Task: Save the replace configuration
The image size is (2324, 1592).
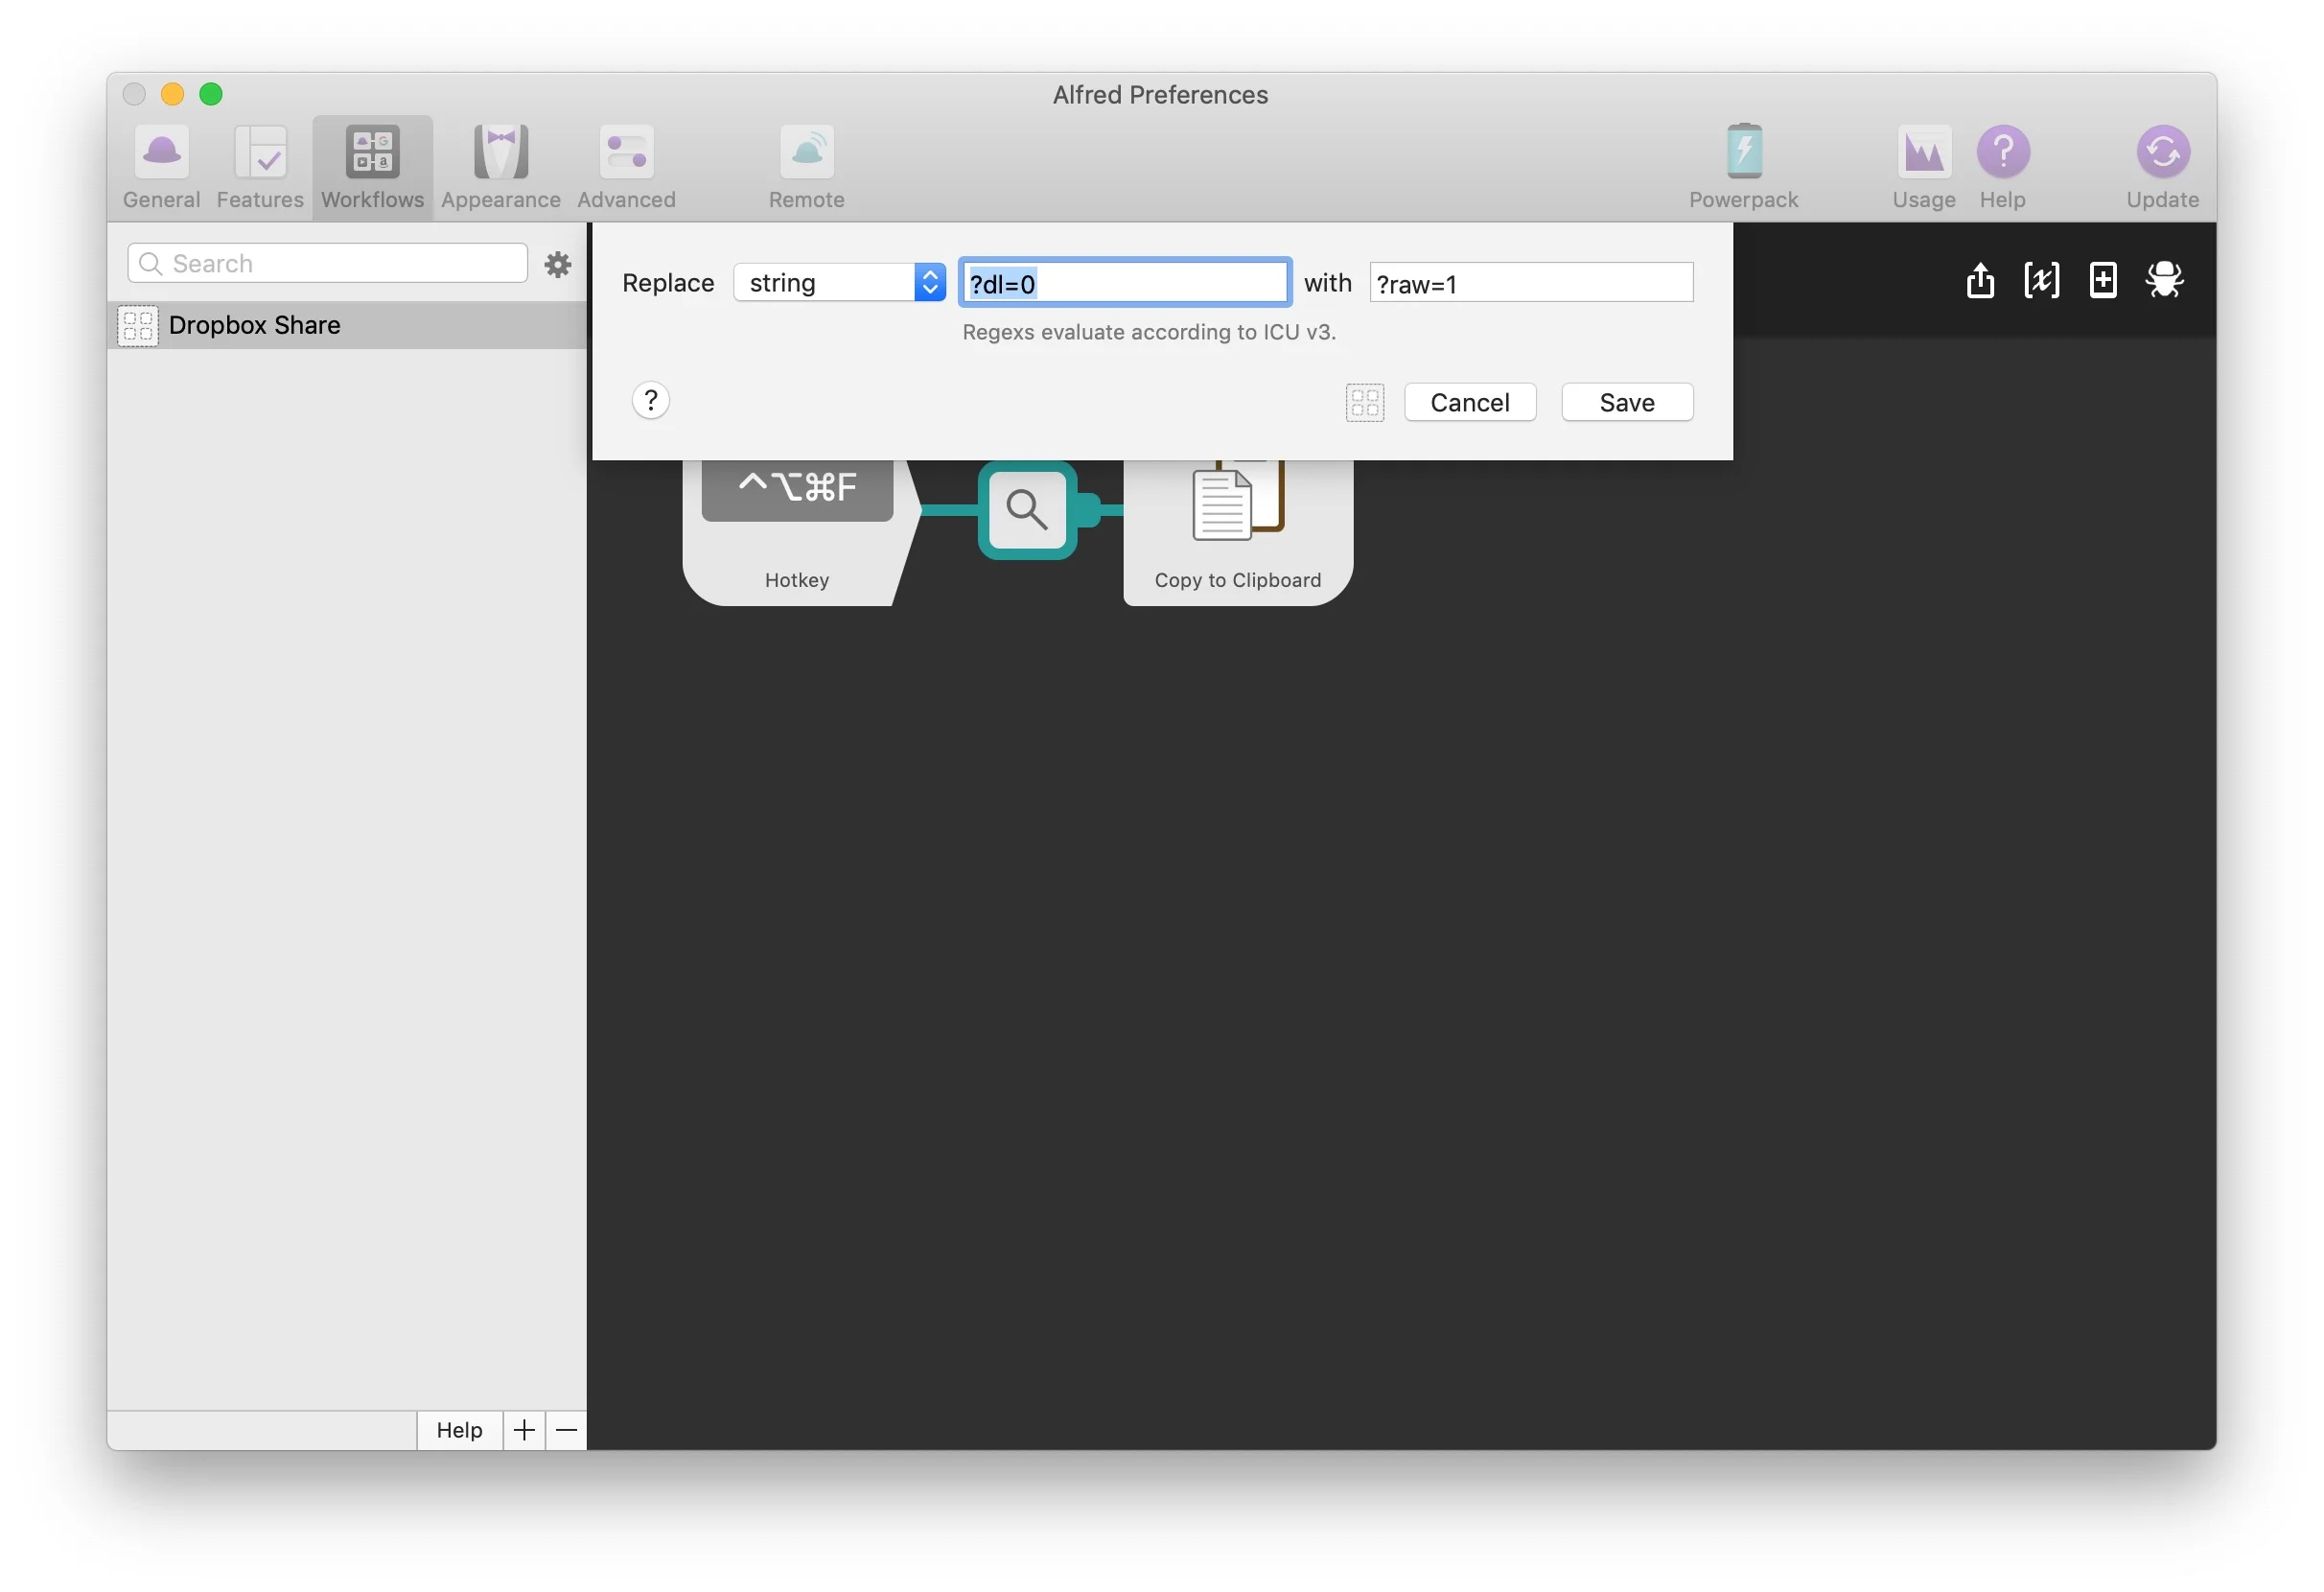Action: (x=1627, y=402)
